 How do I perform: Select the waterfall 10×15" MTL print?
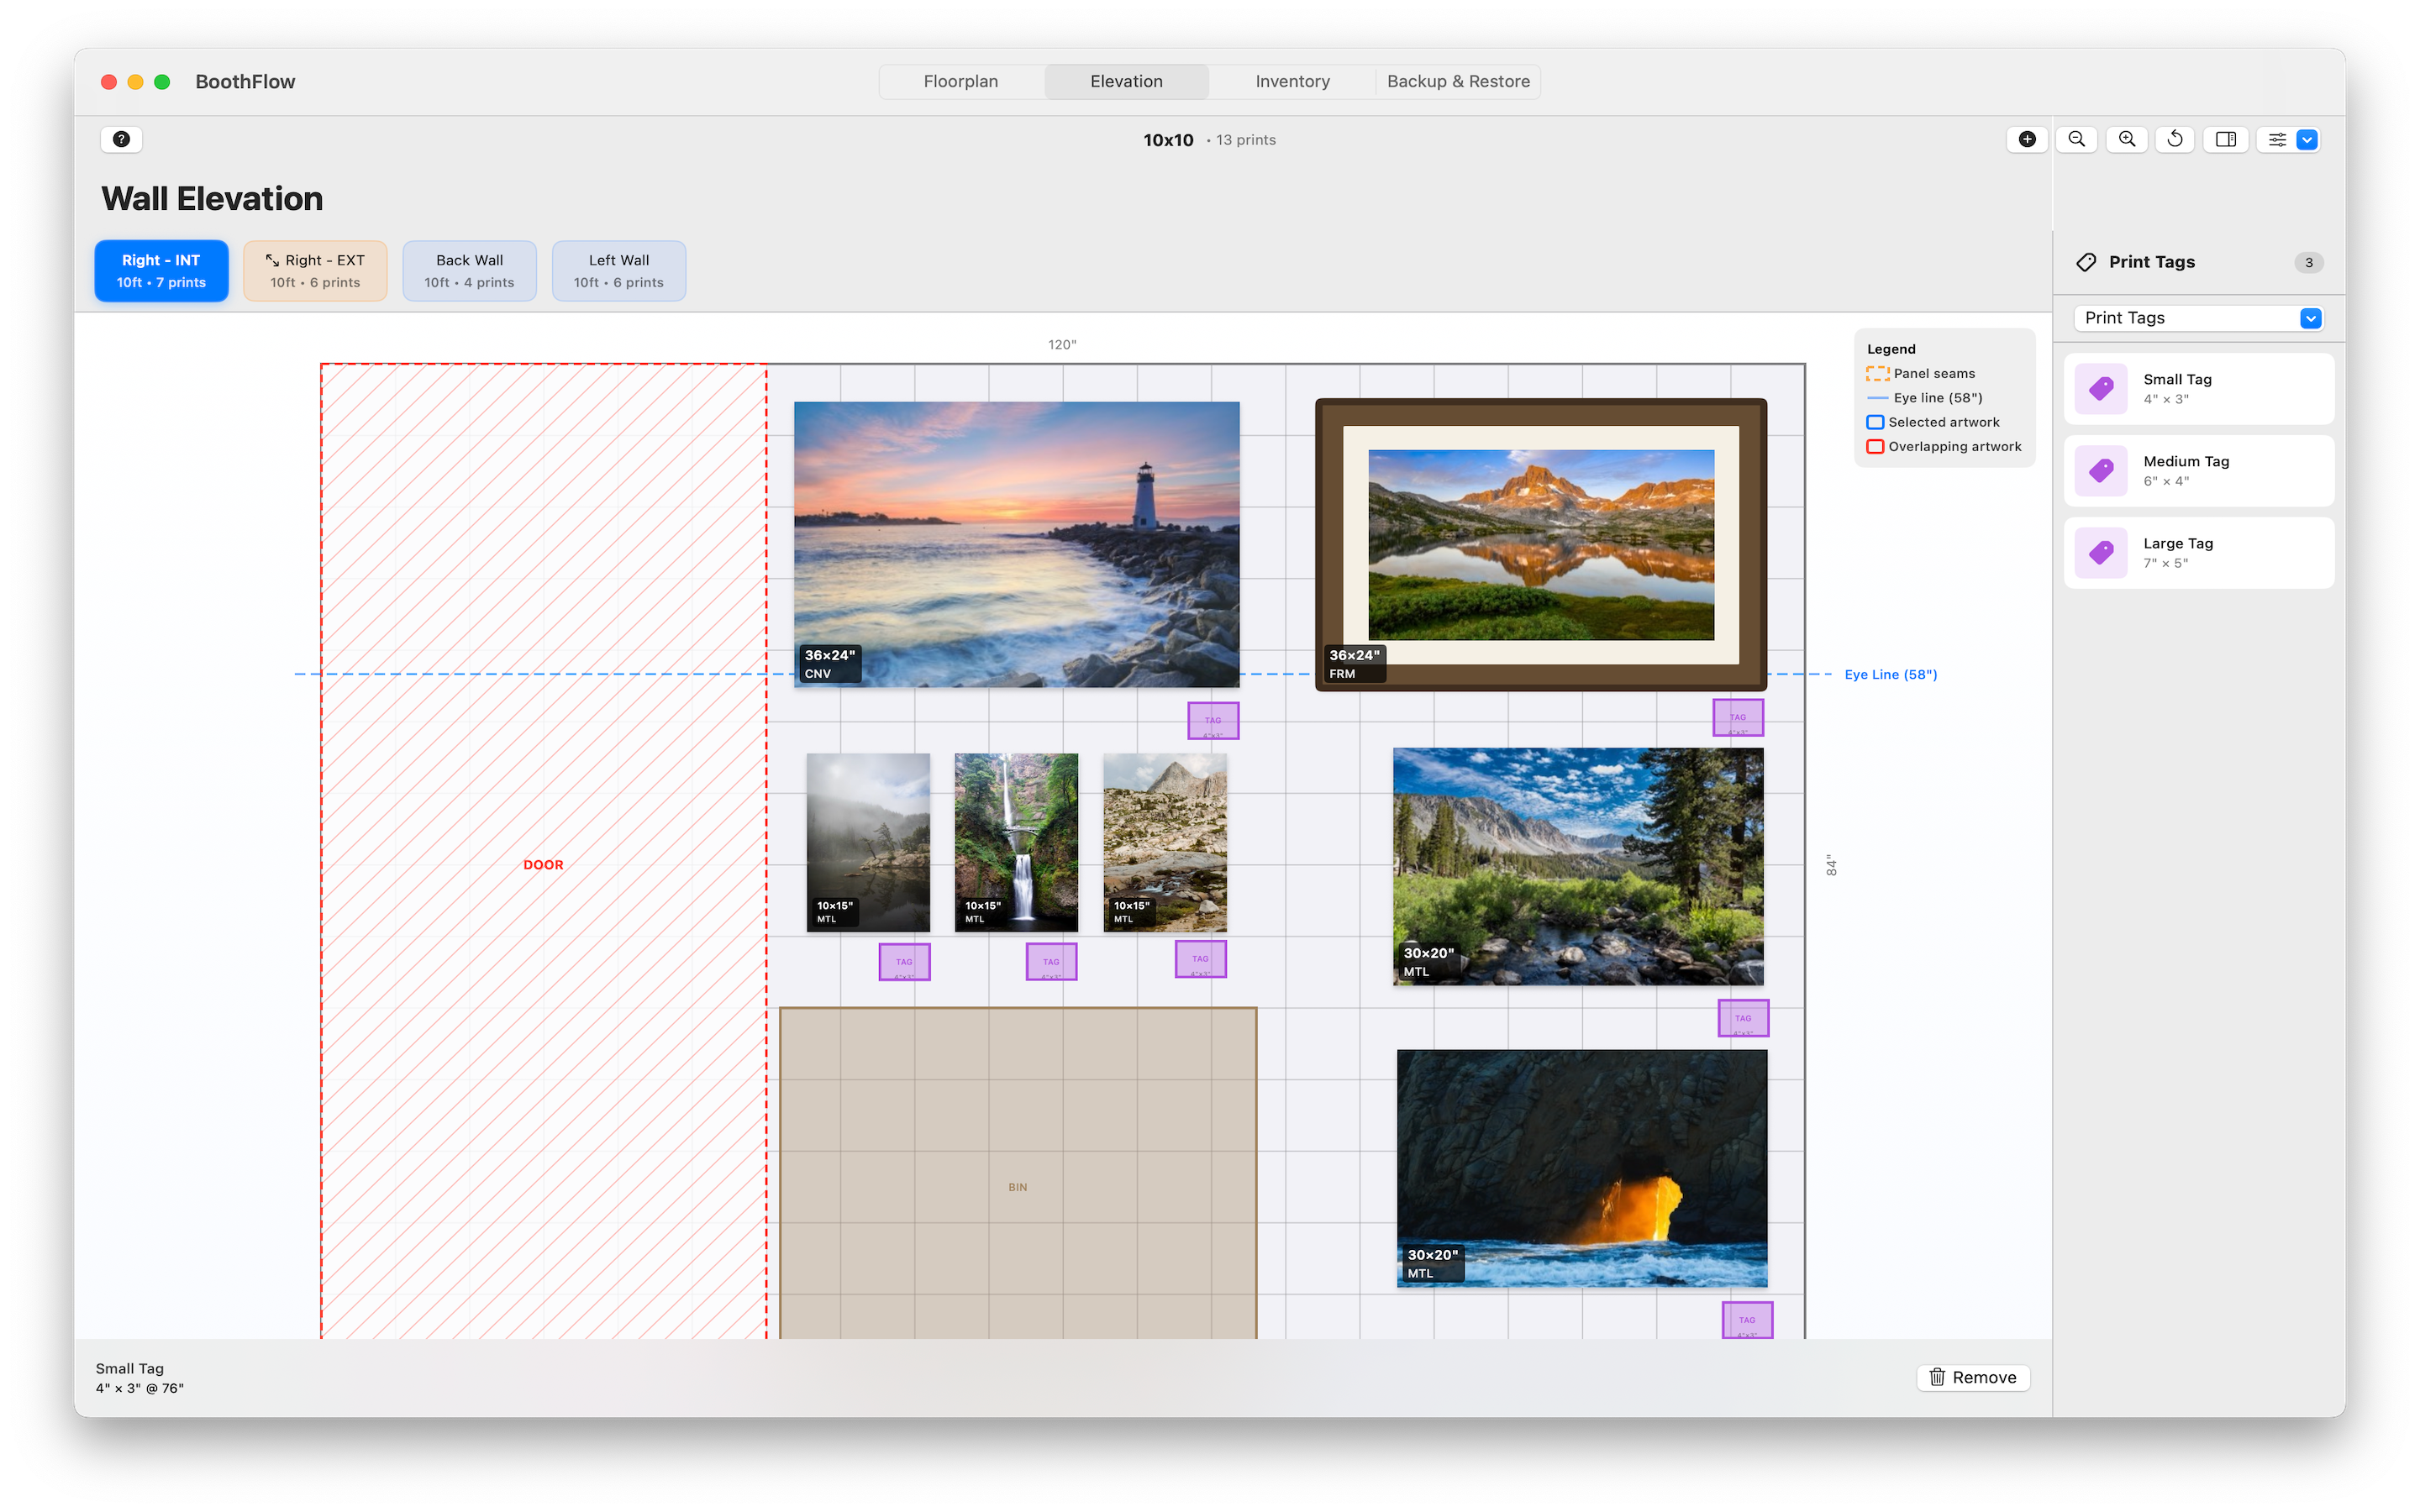pos(1016,842)
